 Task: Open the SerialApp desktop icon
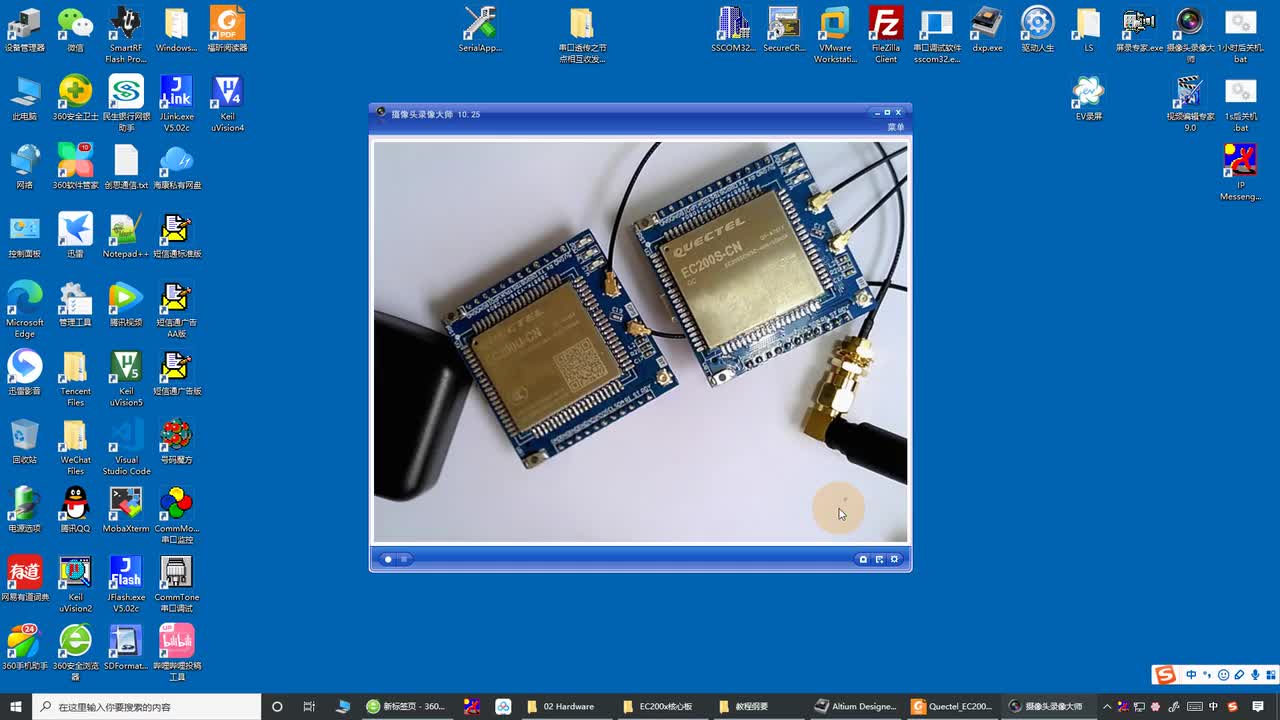pyautogui.click(x=480, y=29)
